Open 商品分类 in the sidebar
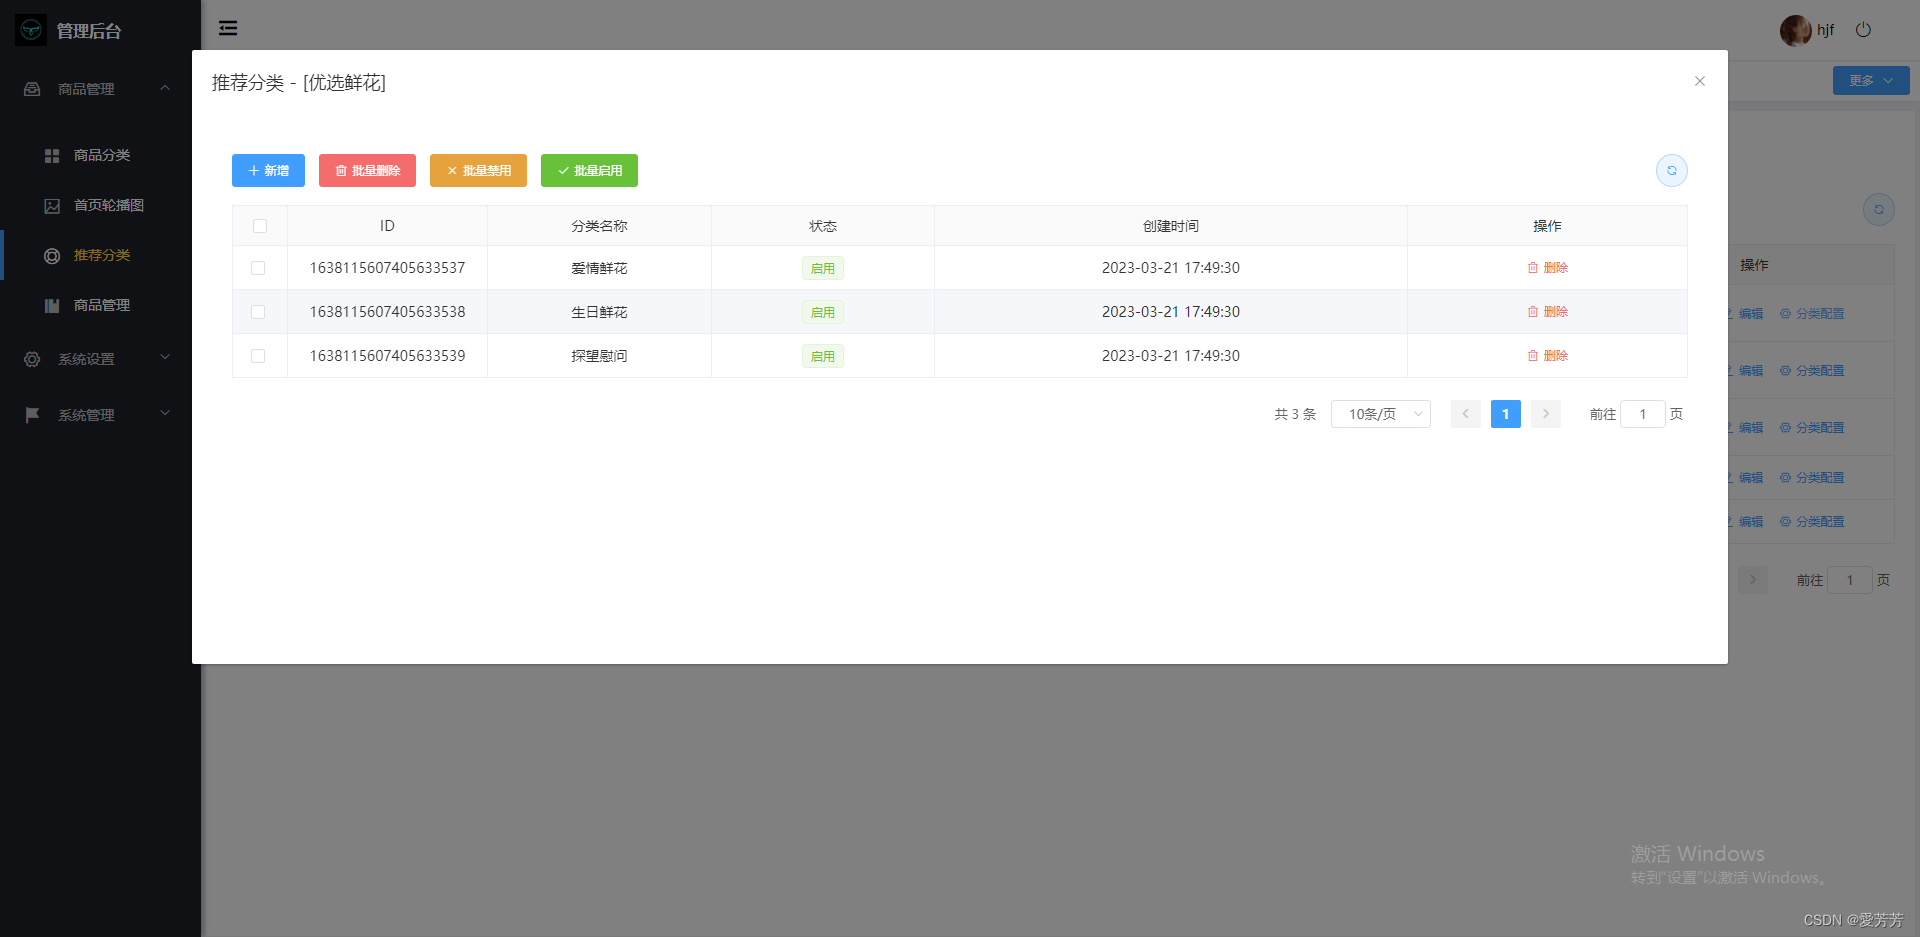 (101, 155)
